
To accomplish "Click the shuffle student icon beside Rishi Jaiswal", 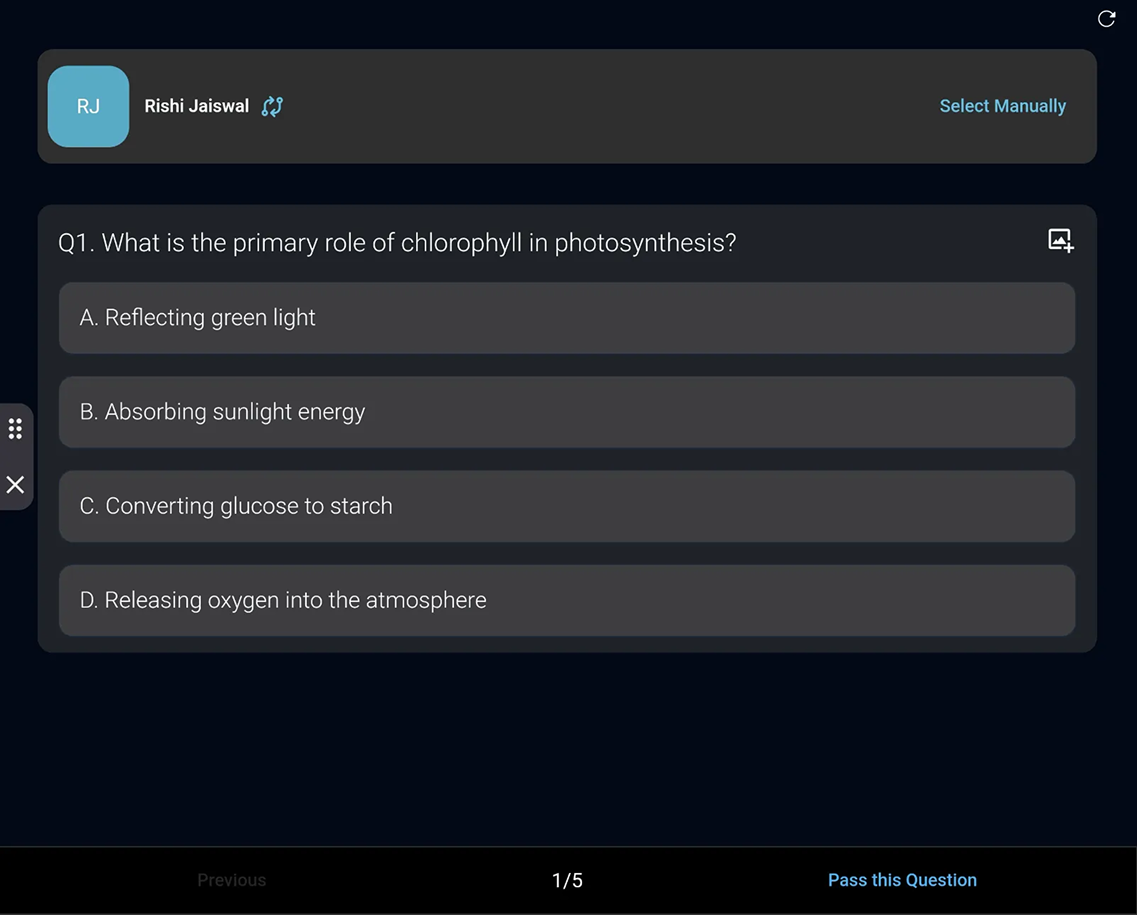I will click(272, 106).
